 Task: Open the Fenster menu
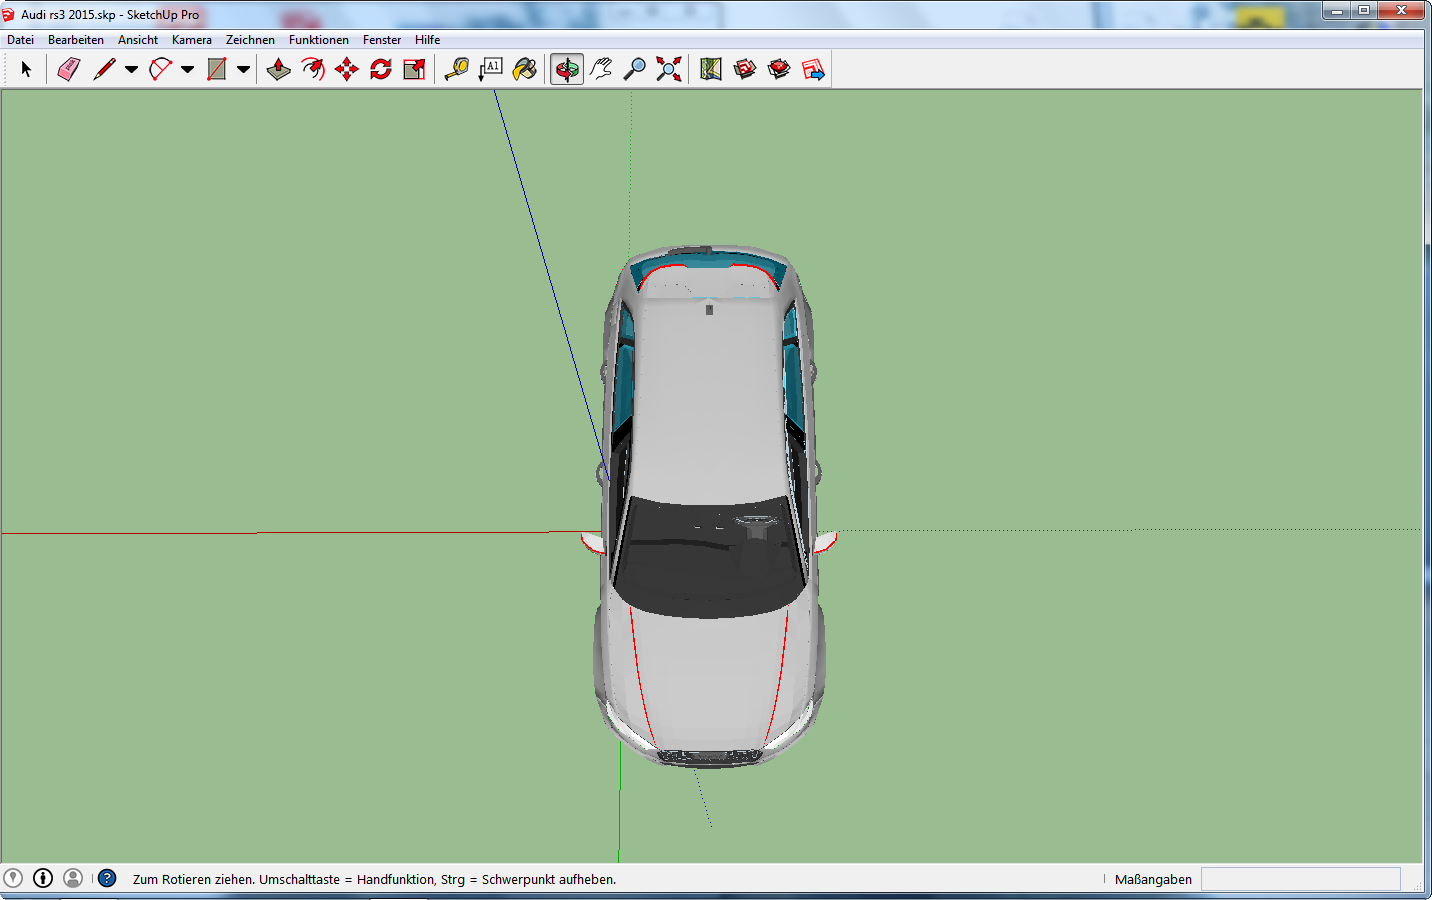382,40
